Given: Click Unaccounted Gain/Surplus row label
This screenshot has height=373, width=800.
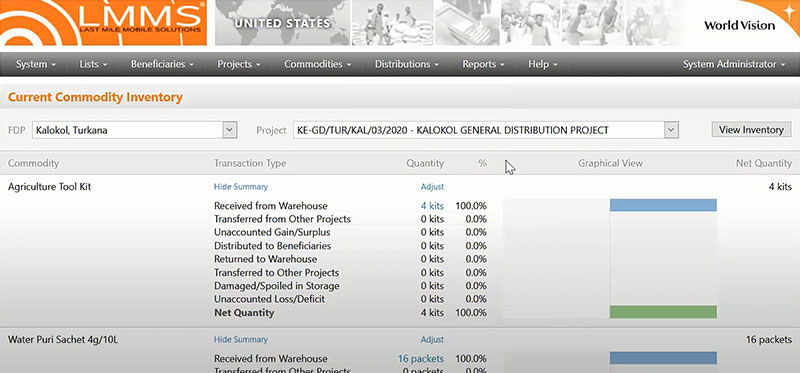Looking at the screenshot, I should click(x=272, y=232).
